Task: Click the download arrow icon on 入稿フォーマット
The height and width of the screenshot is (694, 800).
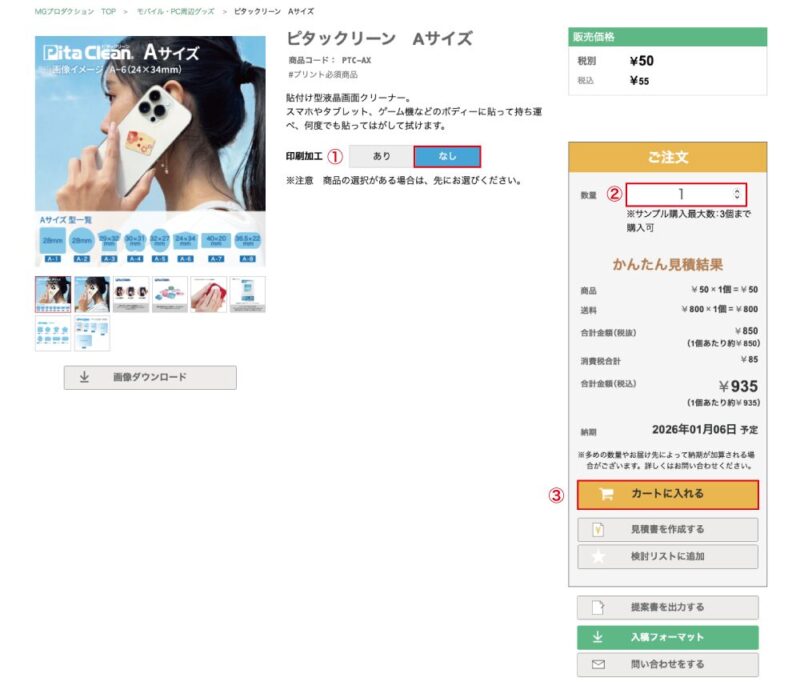Action: 598,637
